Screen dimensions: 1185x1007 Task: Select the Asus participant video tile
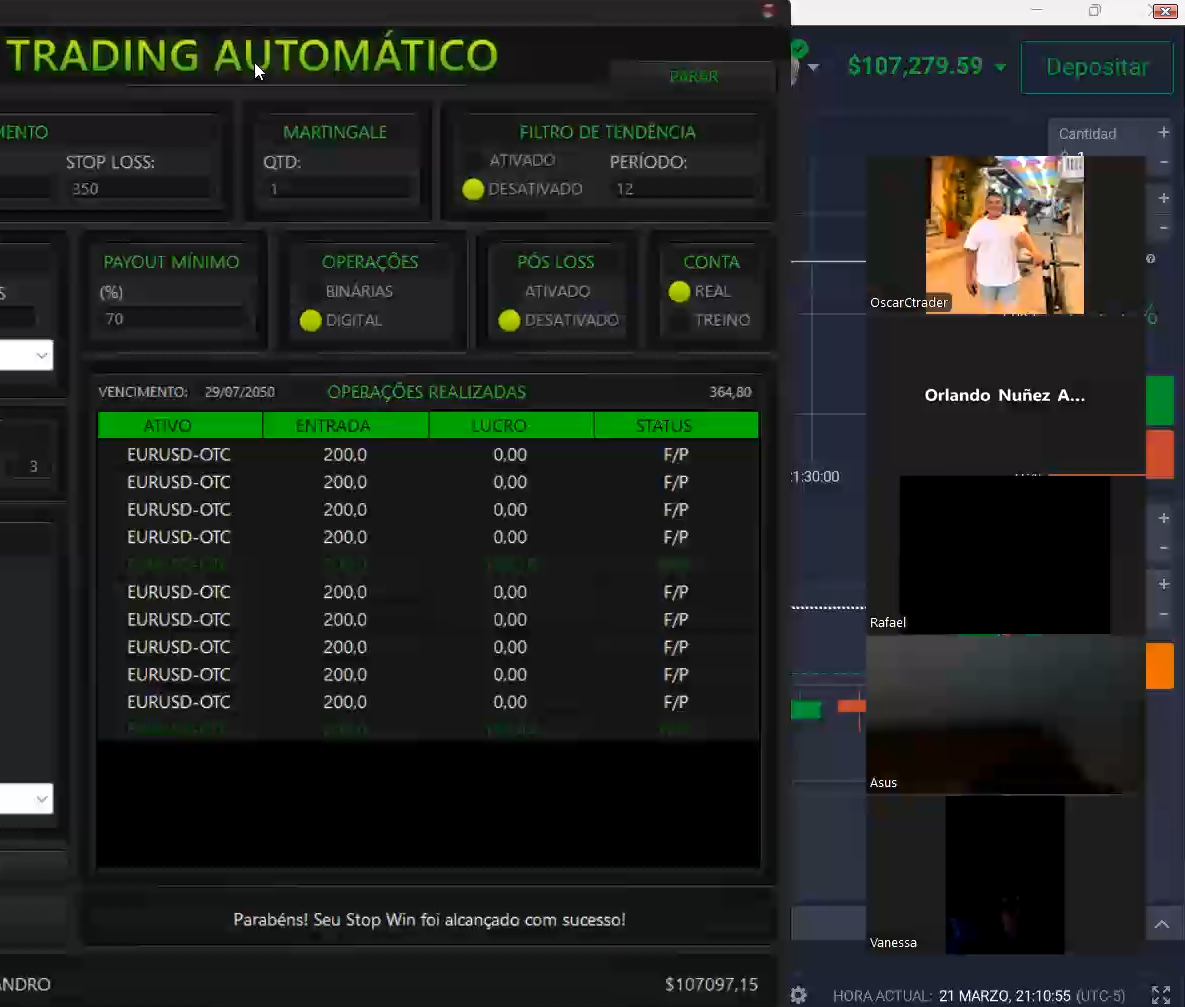click(1004, 714)
